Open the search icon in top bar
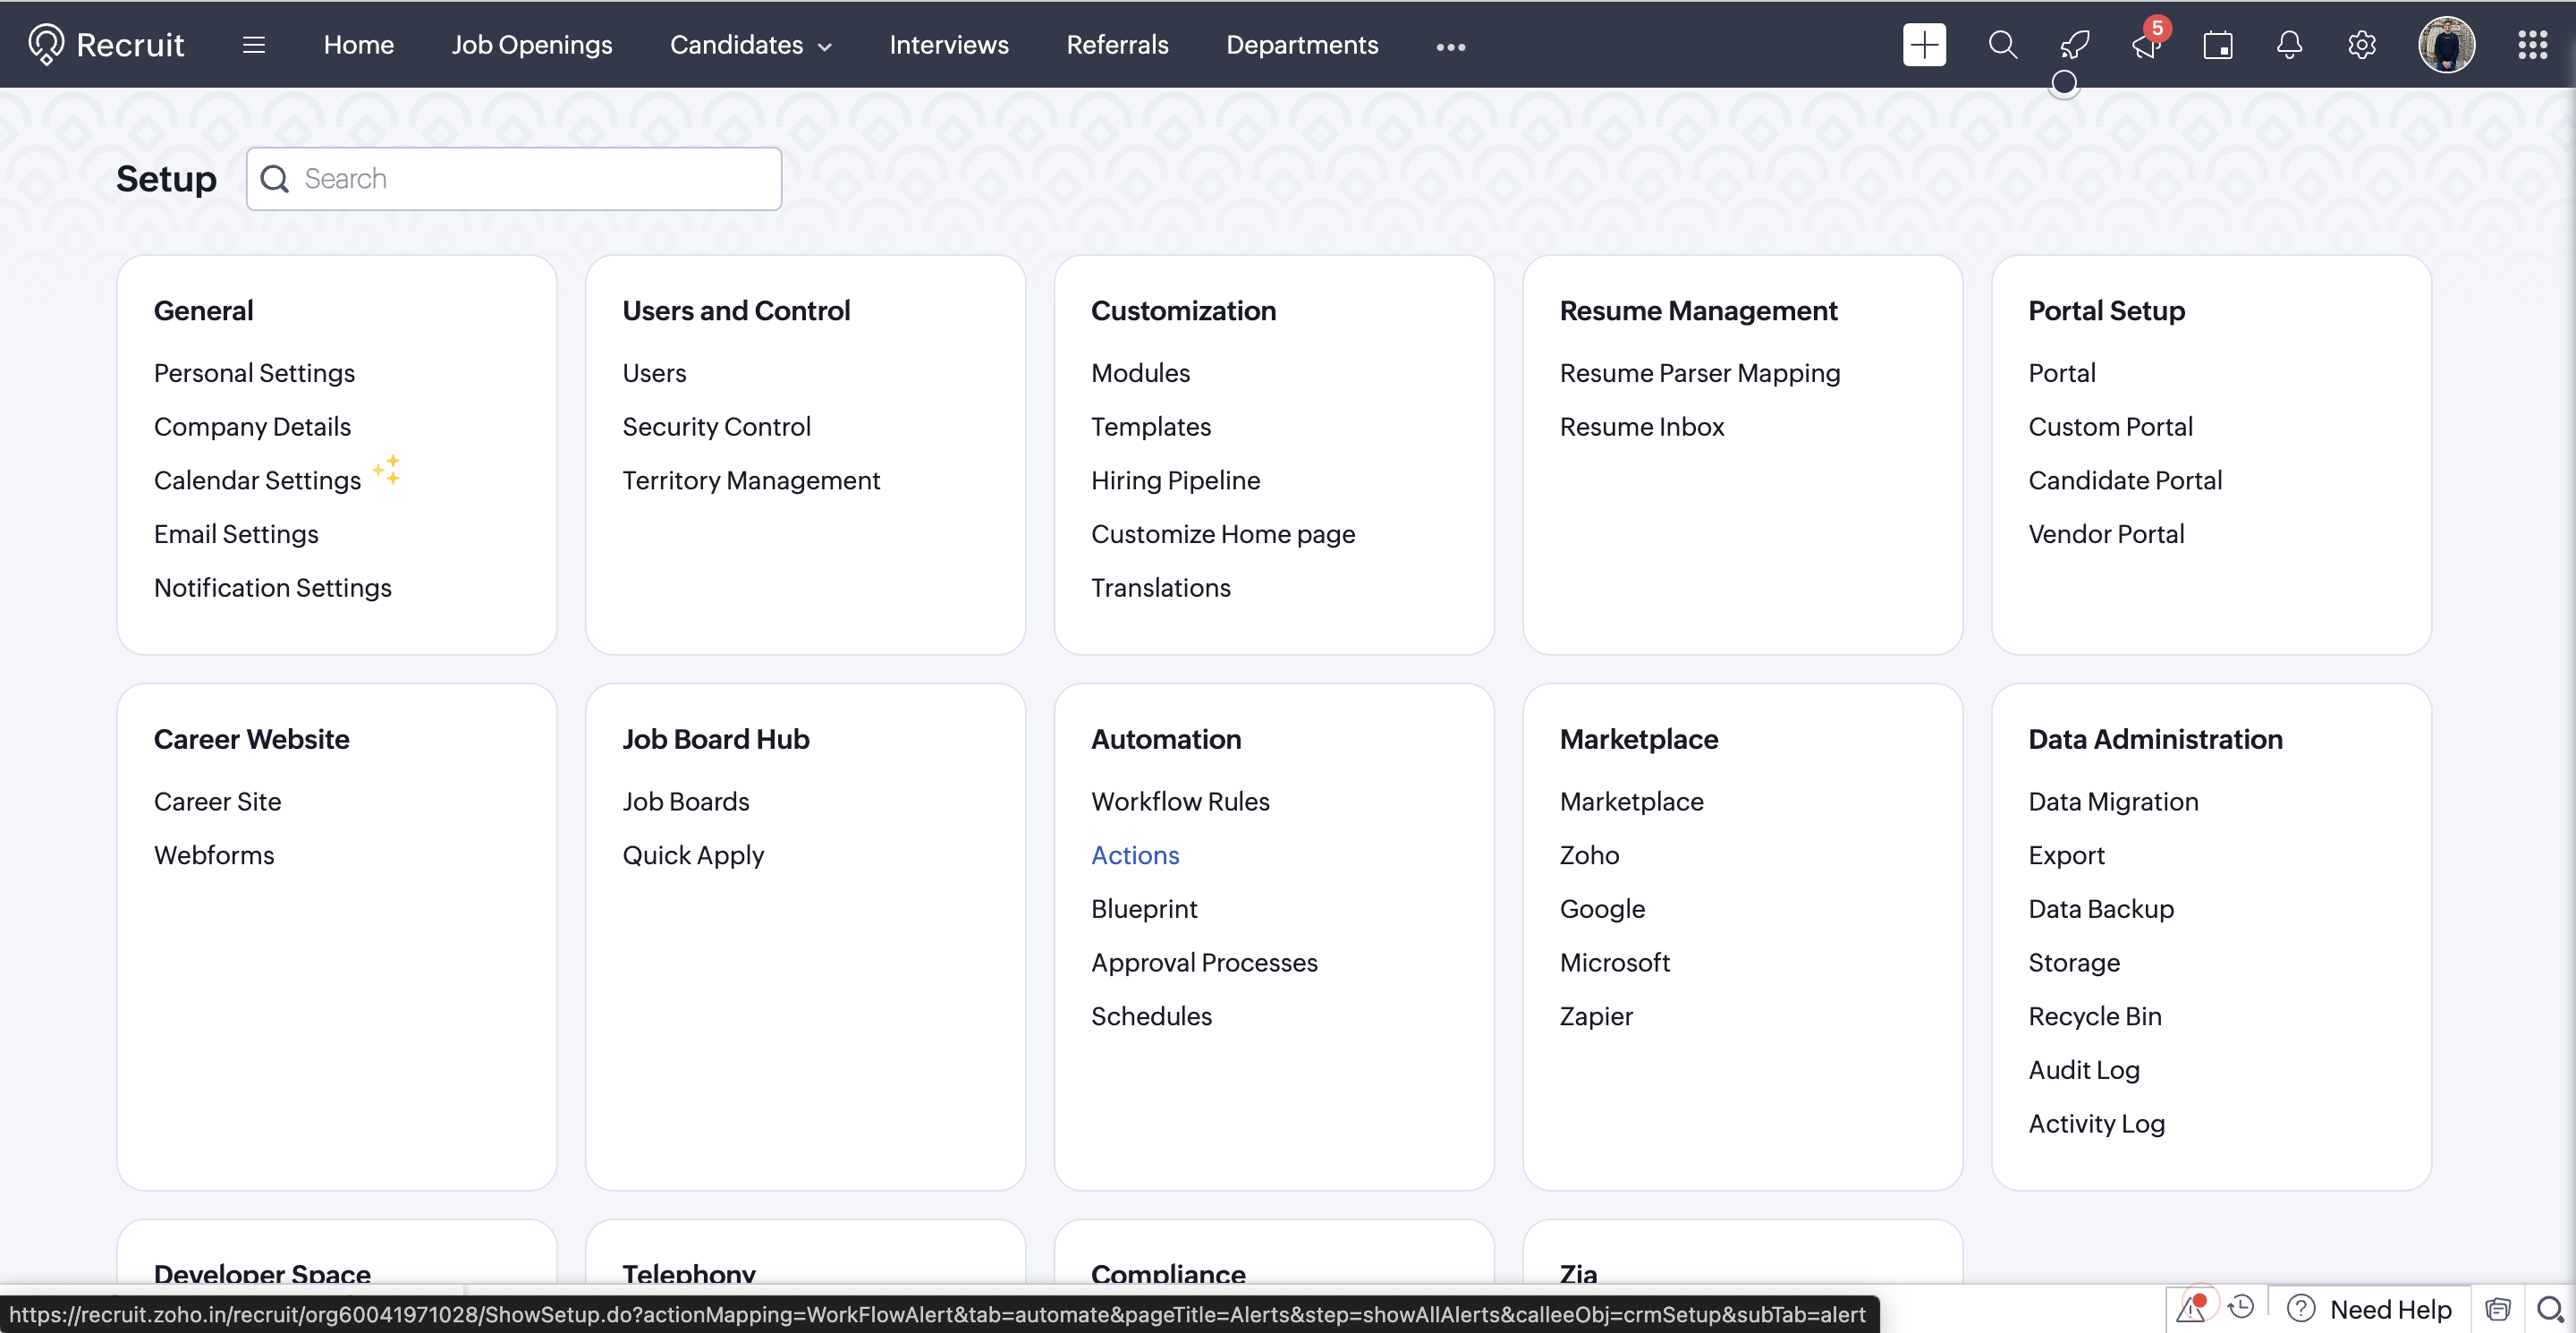Image resolution: width=2576 pixels, height=1333 pixels. click(2003, 45)
